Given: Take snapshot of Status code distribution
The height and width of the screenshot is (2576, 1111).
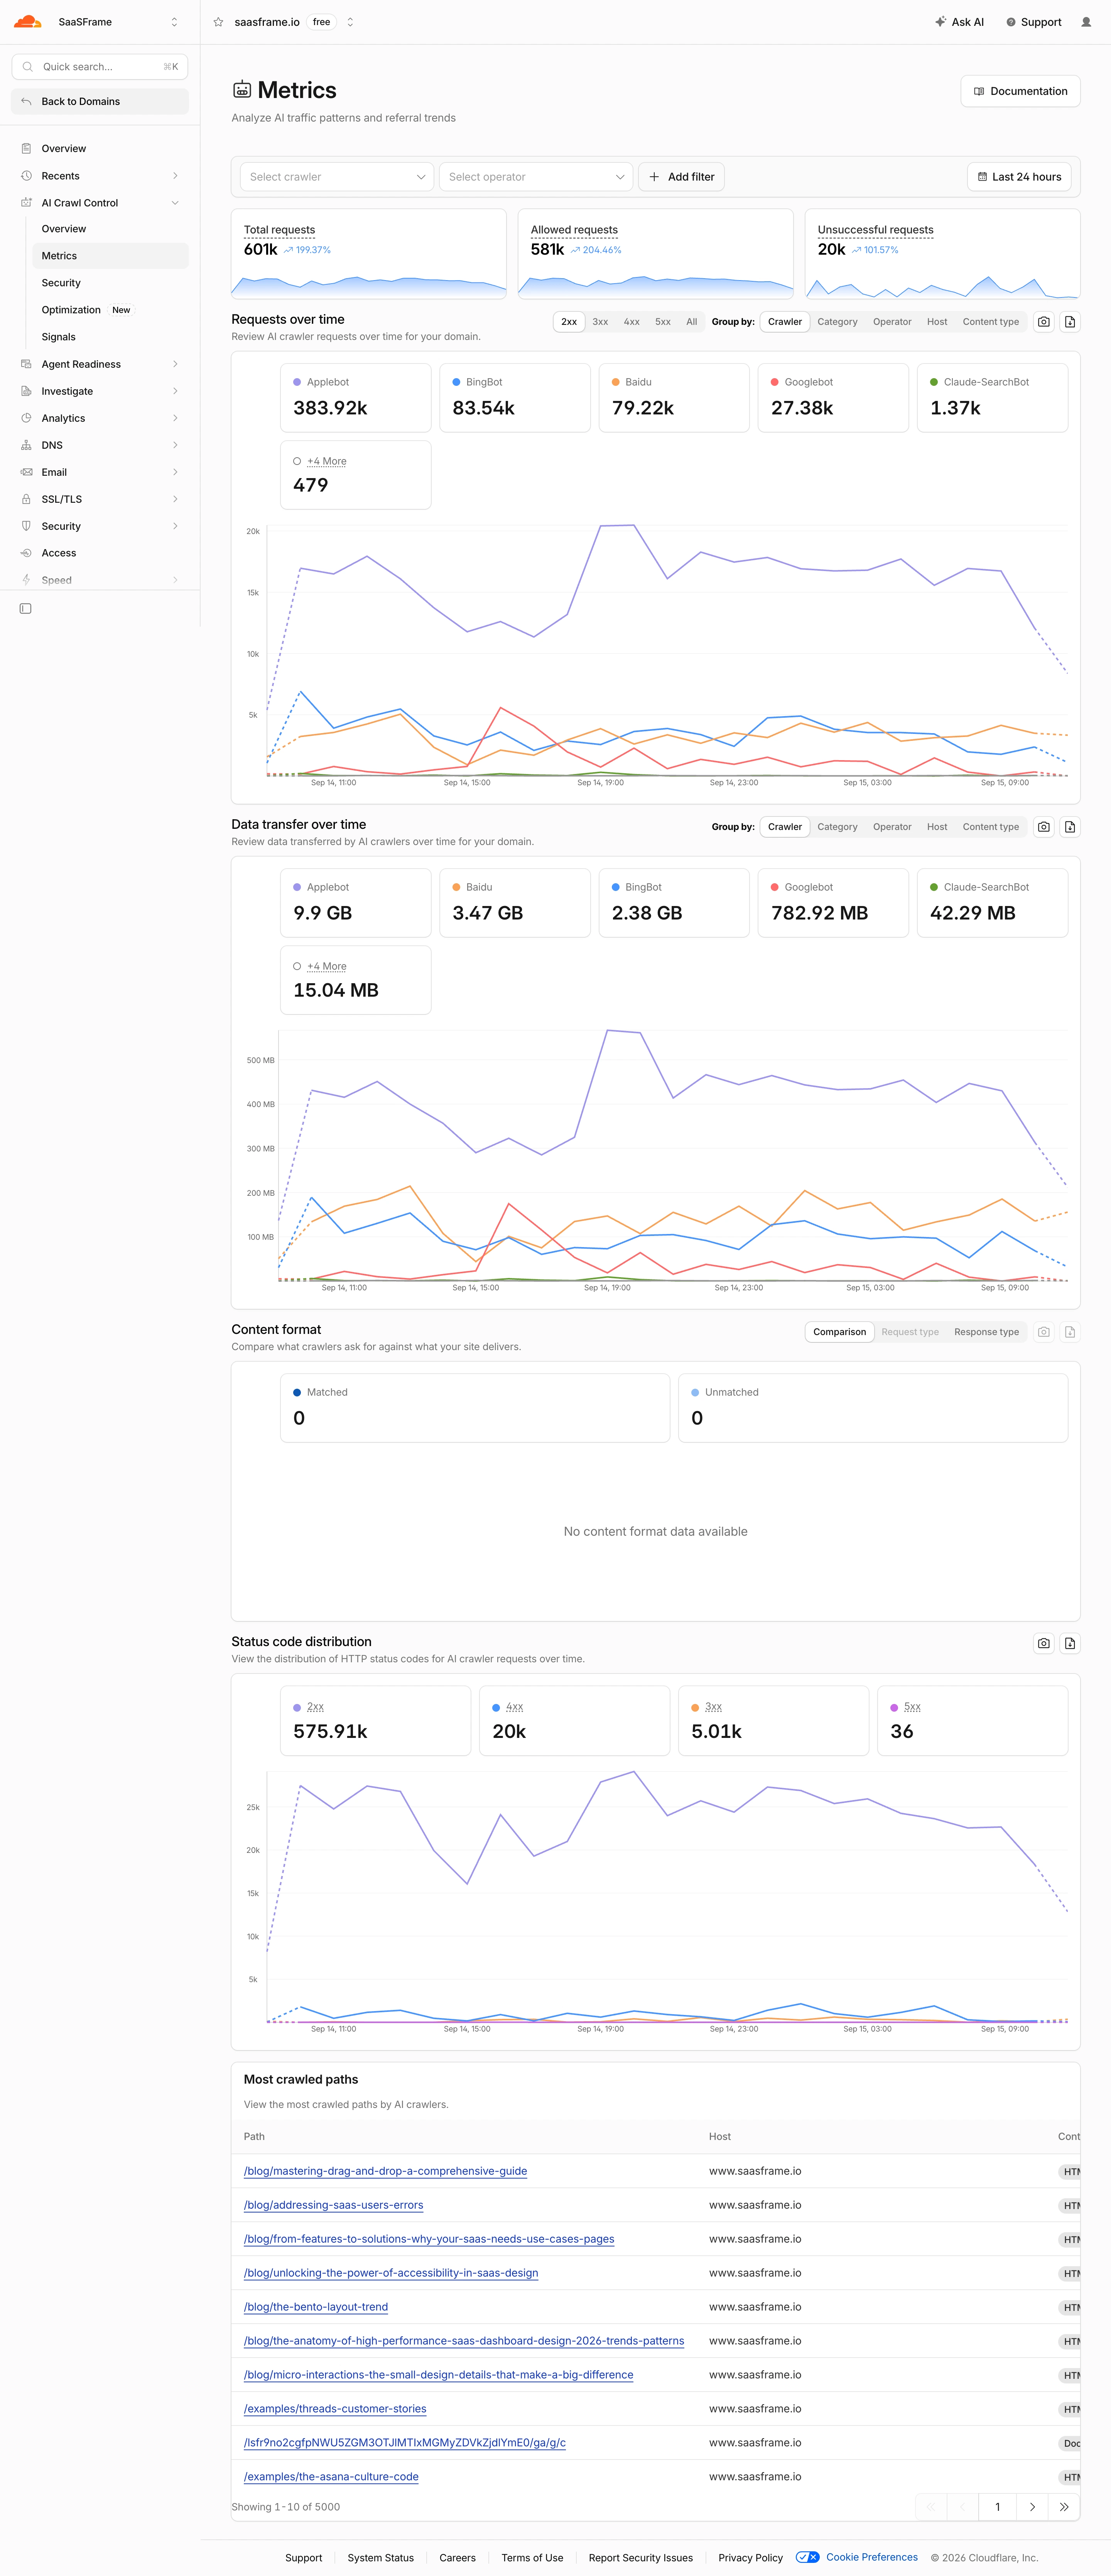Looking at the screenshot, I should [1043, 1643].
